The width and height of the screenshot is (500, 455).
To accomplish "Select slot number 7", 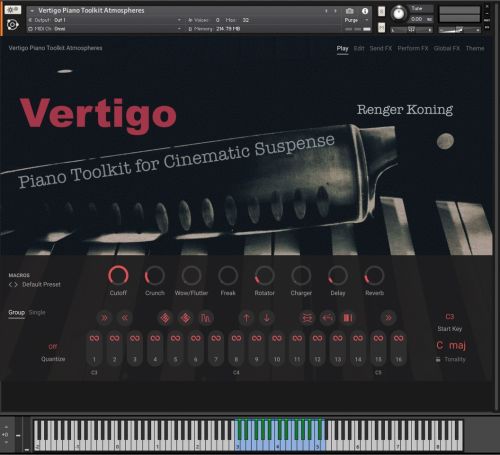I will (x=216, y=360).
